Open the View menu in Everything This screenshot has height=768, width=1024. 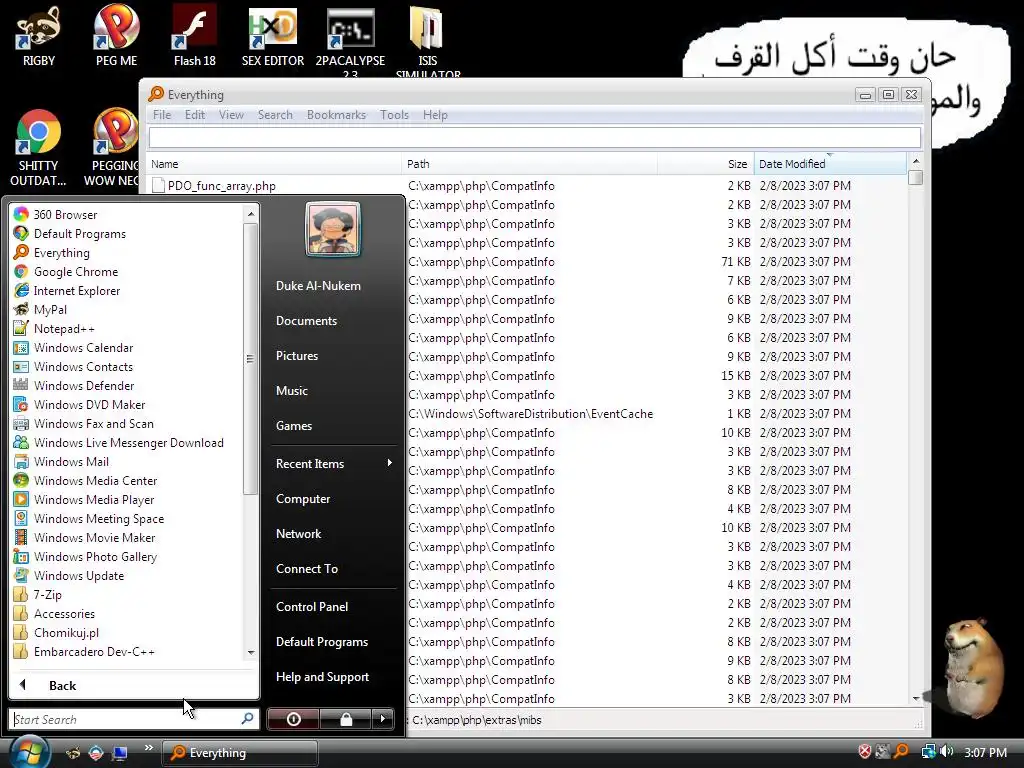pos(231,115)
